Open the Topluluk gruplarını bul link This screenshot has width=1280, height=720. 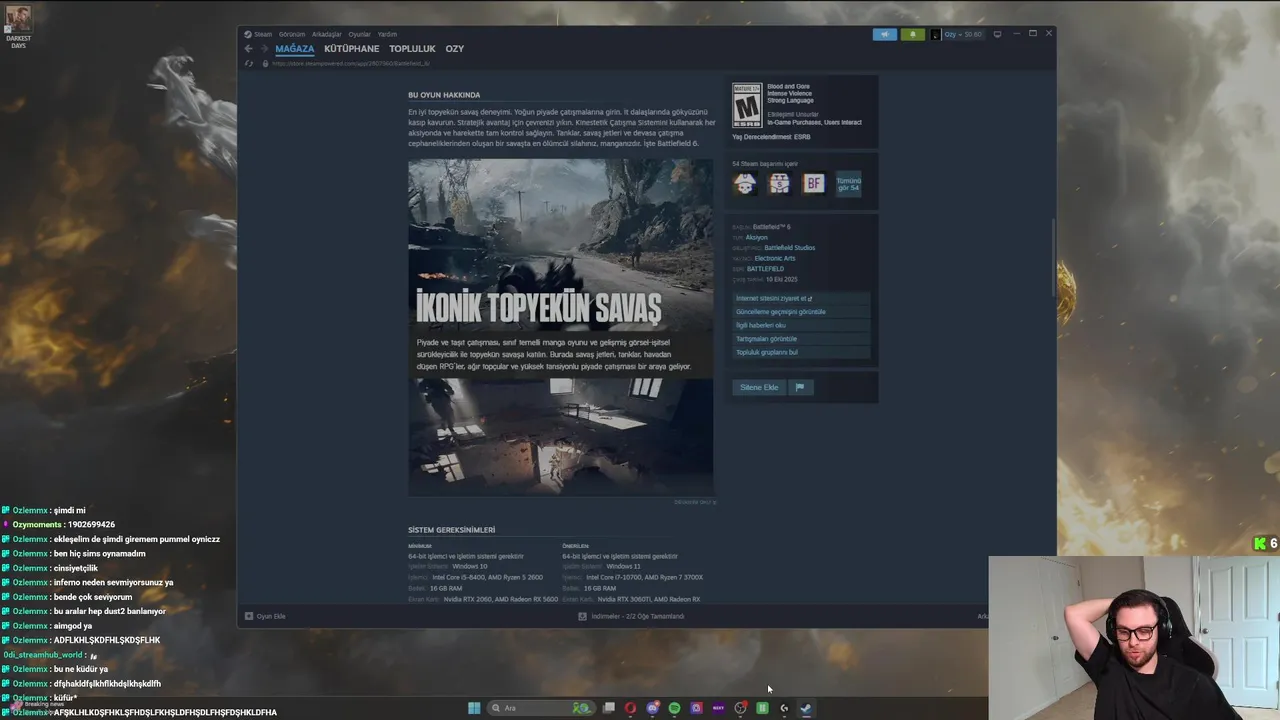tap(801, 352)
